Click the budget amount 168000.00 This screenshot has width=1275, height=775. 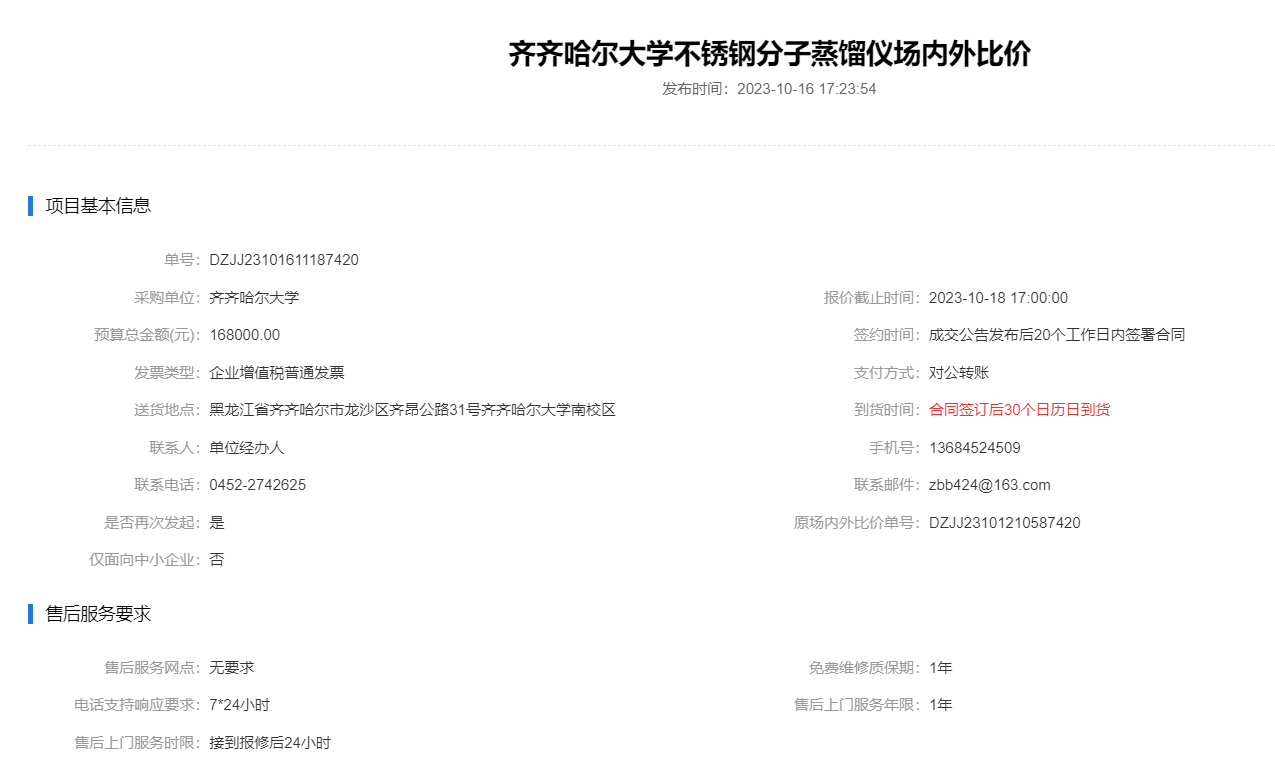click(x=244, y=335)
